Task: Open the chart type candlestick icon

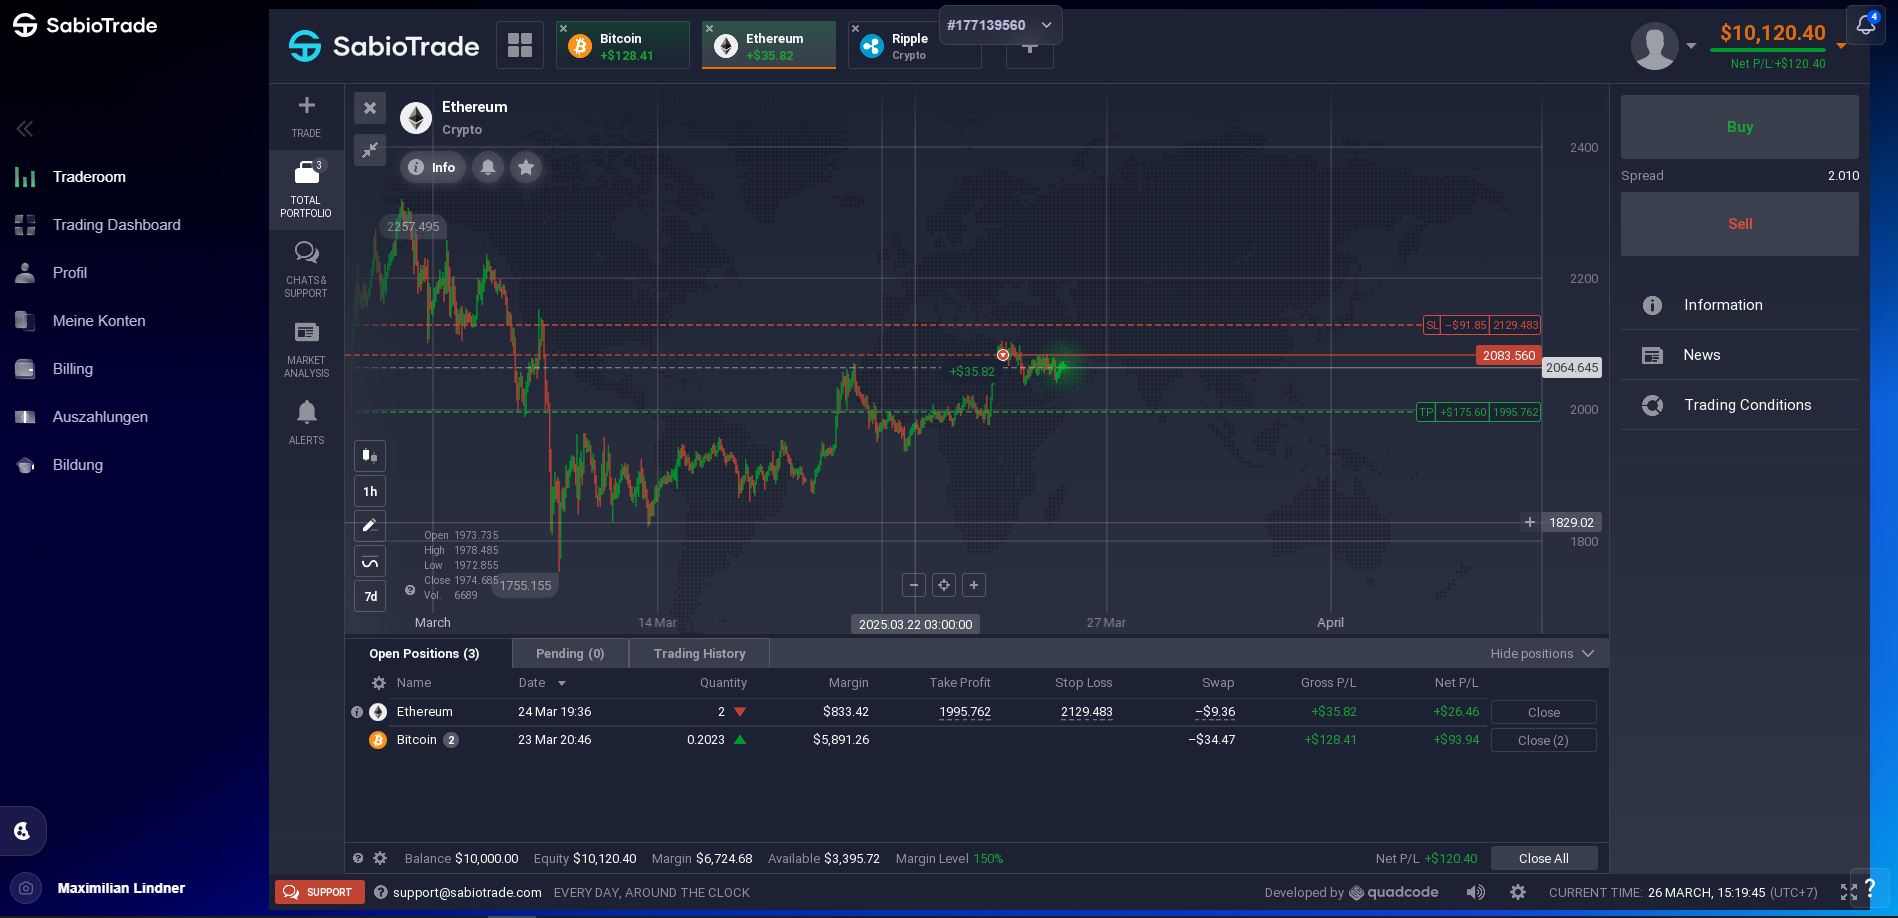Action: [x=370, y=456]
